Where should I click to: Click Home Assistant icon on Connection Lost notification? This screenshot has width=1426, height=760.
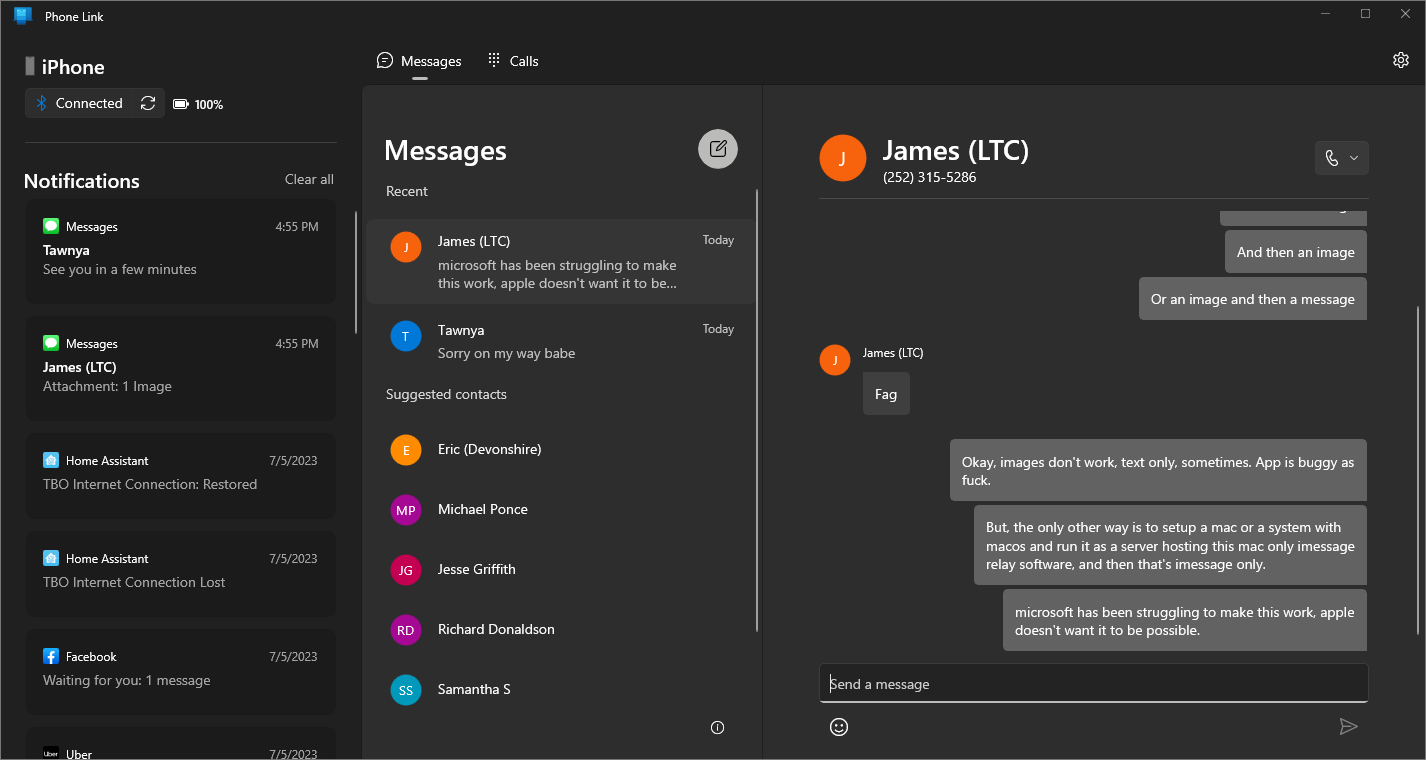51,558
